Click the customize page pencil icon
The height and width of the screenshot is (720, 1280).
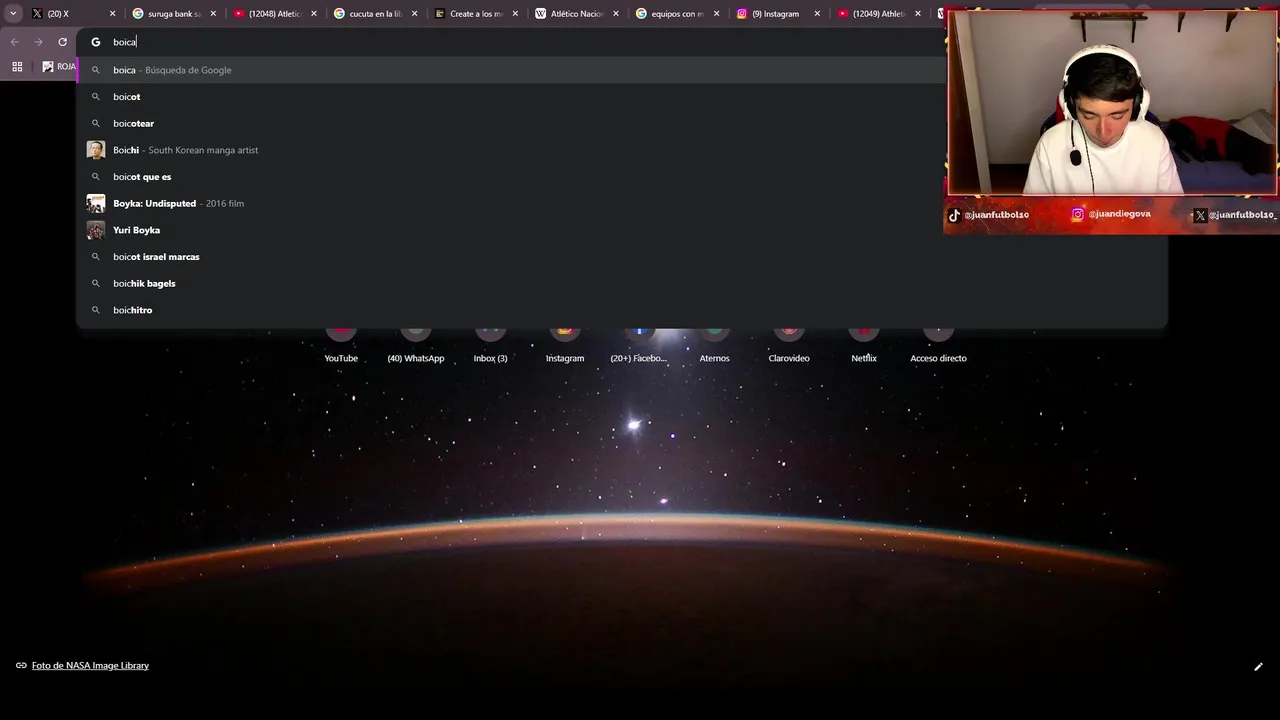point(1258,667)
